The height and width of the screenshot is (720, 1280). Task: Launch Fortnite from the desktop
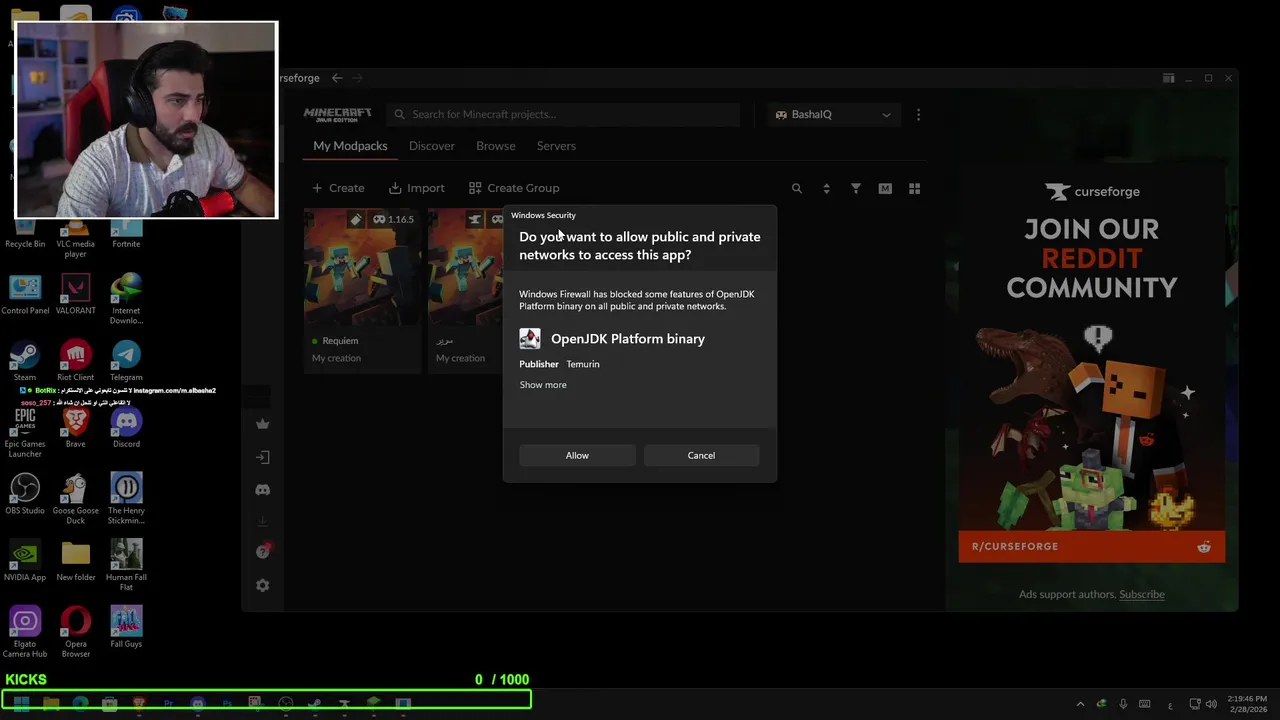coord(126,234)
